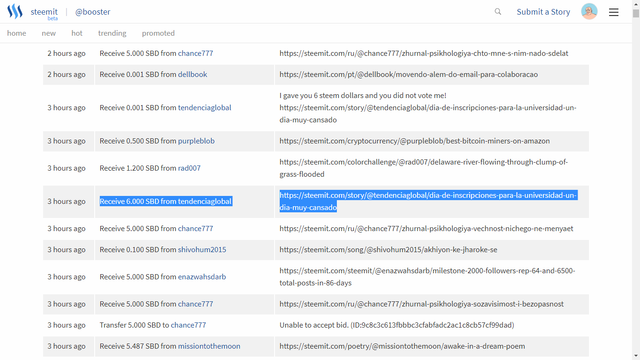
Task: Open tendenciaglobal link in 0.001 SBD row
Action: [204, 107]
